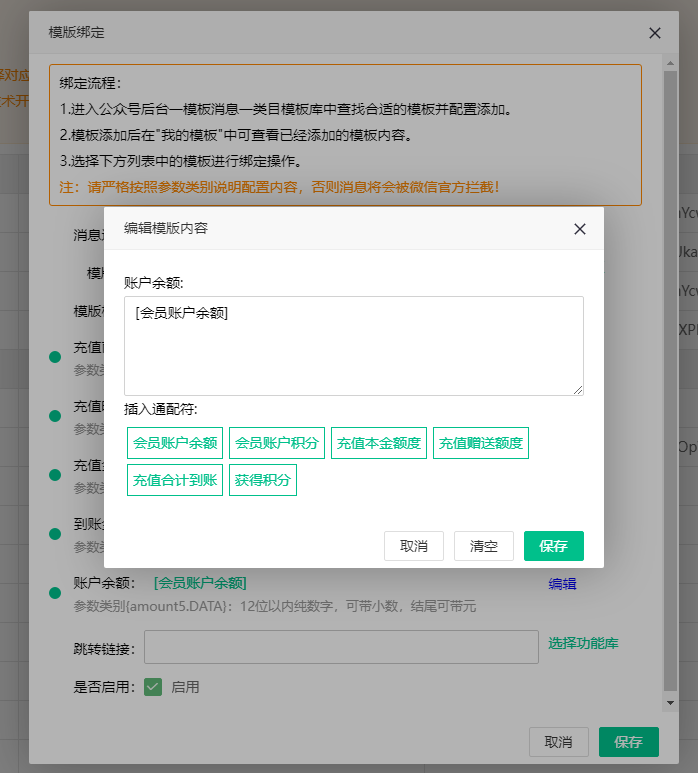This screenshot has width=698, height=773.
Task: Close the 模版绑定 dialog
Action: [x=655, y=33]
